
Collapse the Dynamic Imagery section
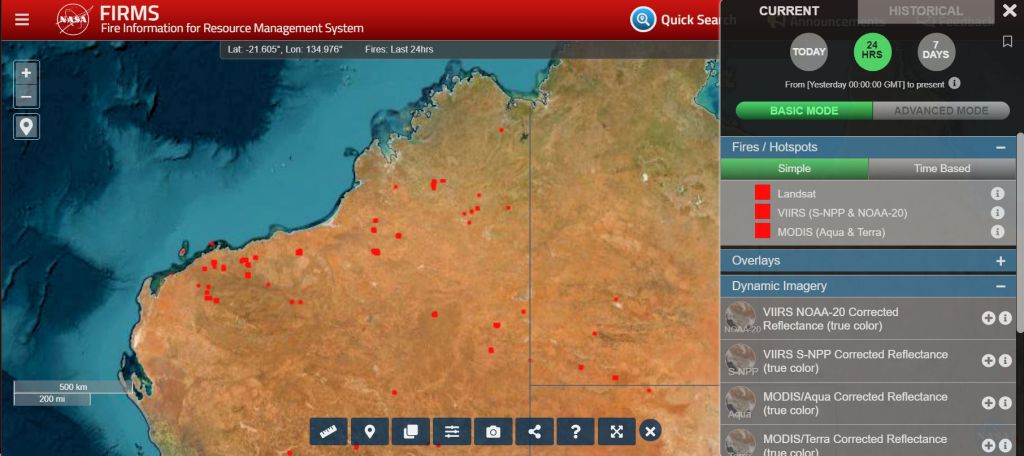pyautogui.click(x=1000, y=286)
